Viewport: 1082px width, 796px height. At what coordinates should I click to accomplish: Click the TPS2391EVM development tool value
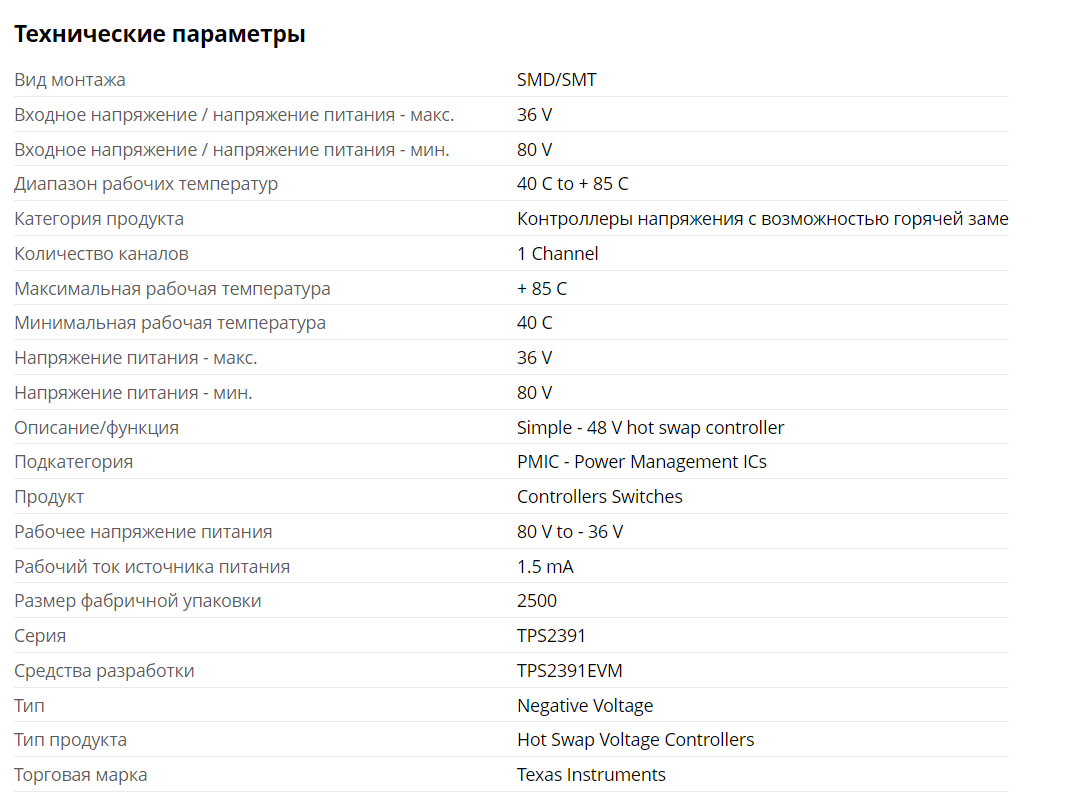pyautogui.click(x=569, y=671)
